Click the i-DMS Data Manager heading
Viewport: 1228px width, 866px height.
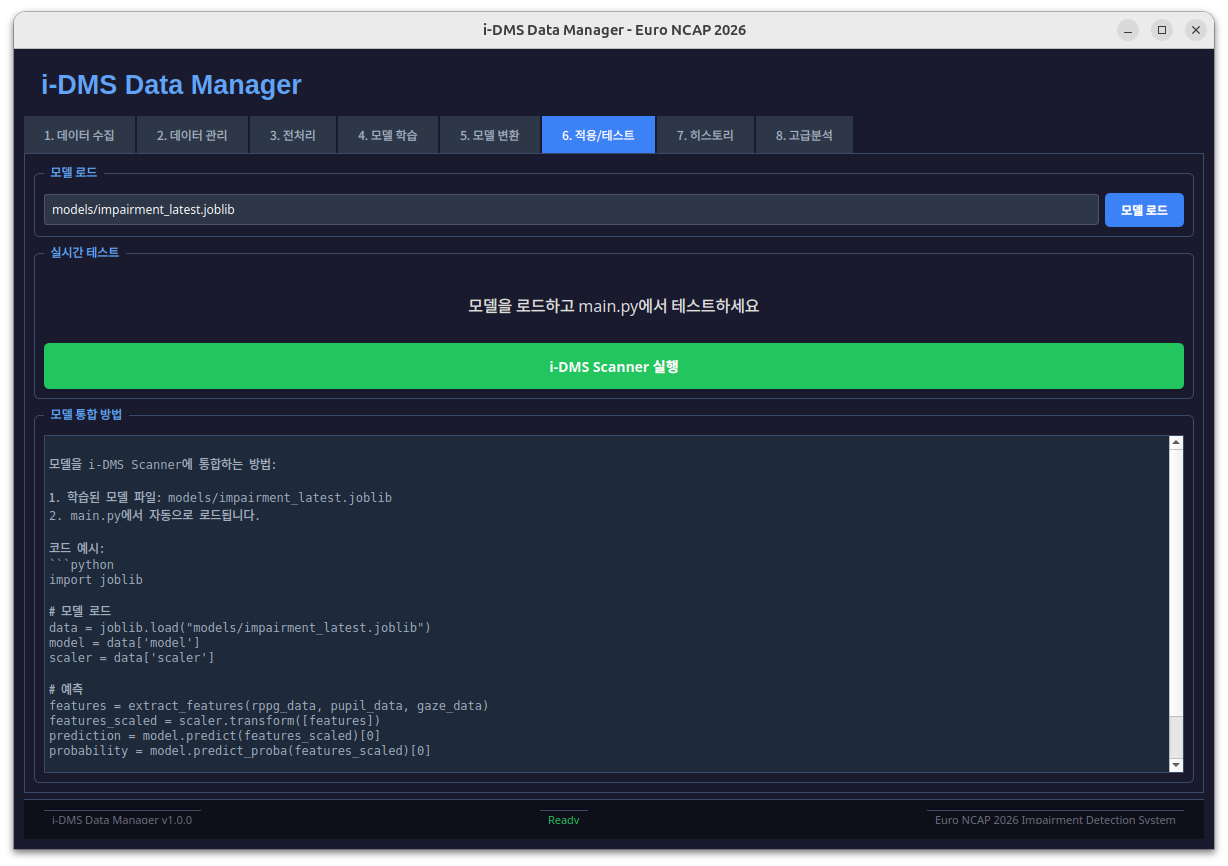[x=170, y=85]
